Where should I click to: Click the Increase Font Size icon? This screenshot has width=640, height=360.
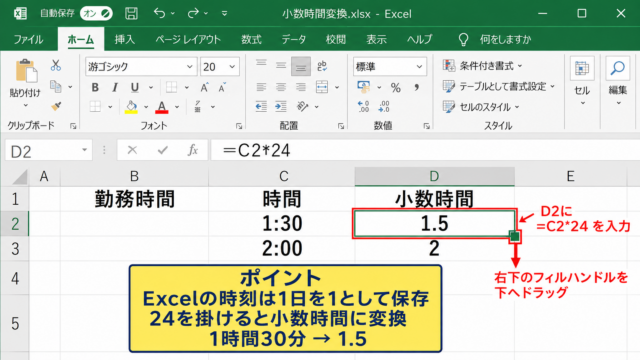[204, 87]
